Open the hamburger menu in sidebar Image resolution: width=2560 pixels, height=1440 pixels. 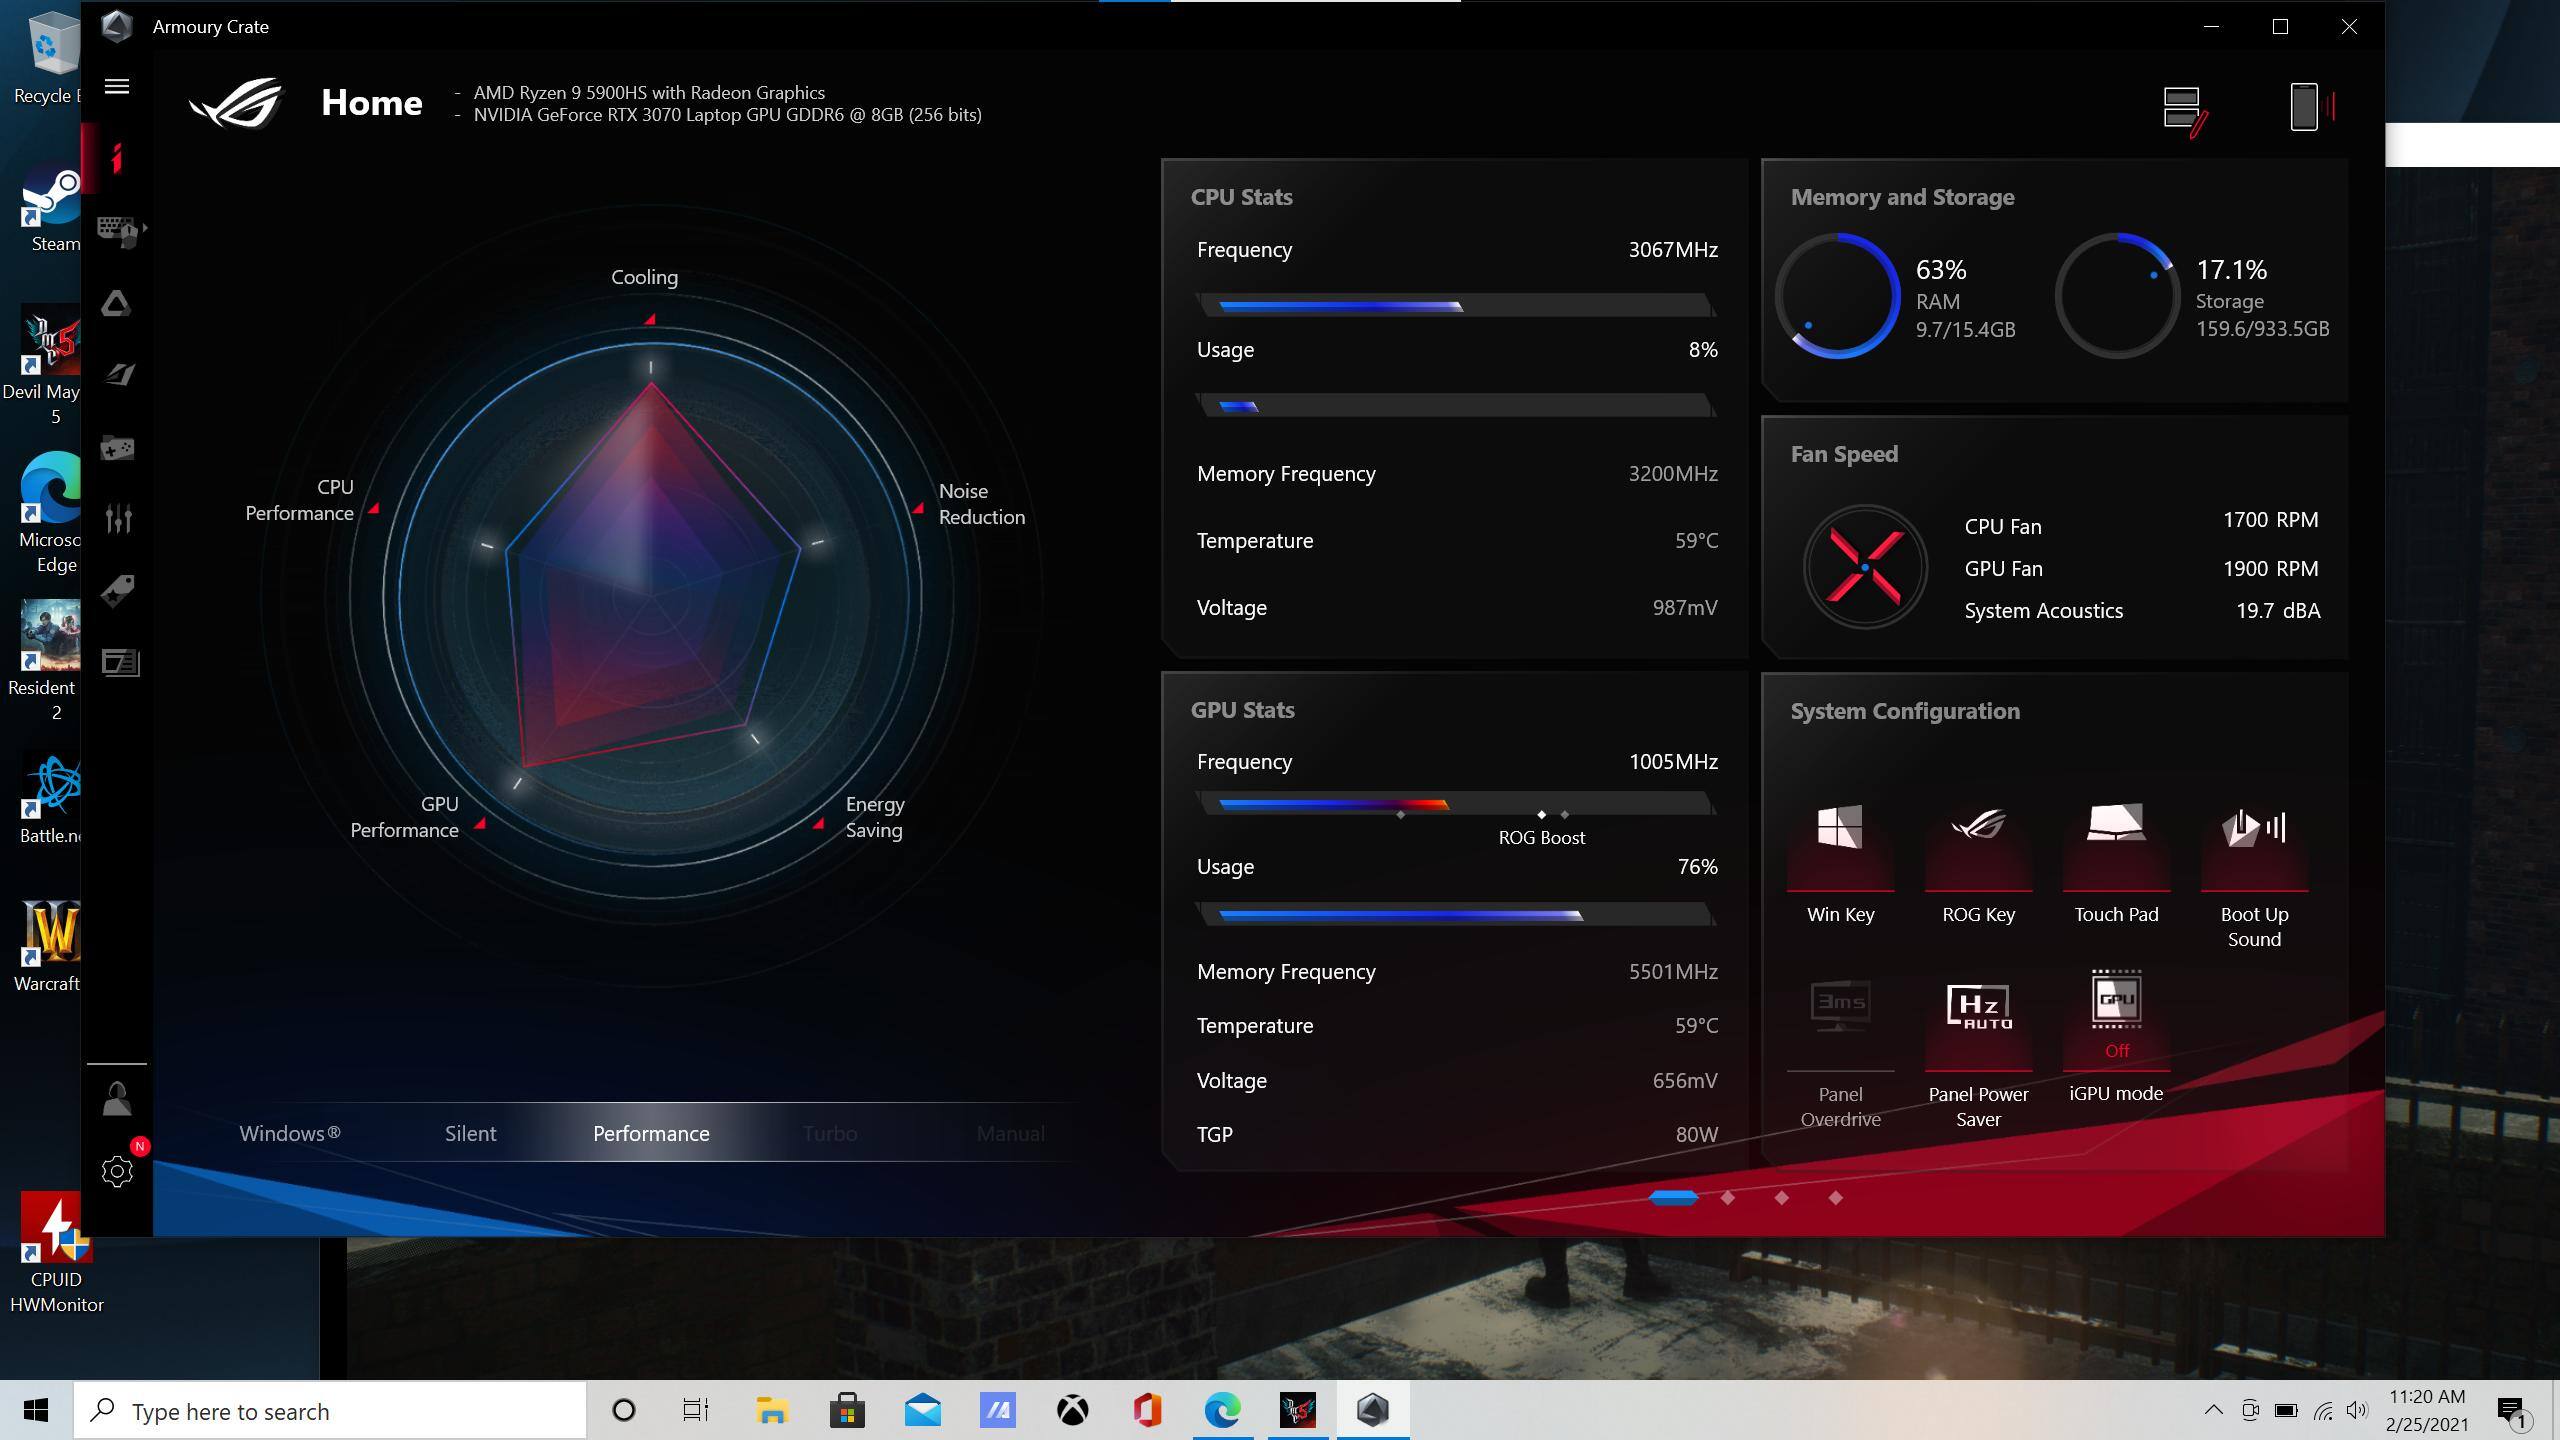pos(117,87)
